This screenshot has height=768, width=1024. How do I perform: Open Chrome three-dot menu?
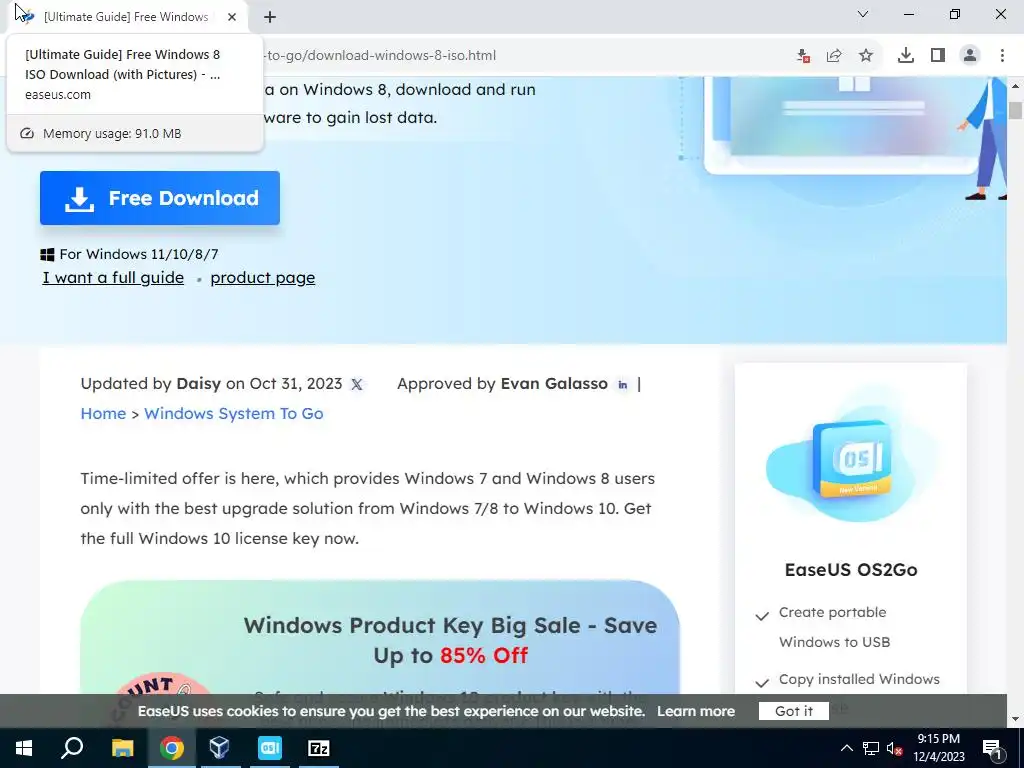(1002, 56)
